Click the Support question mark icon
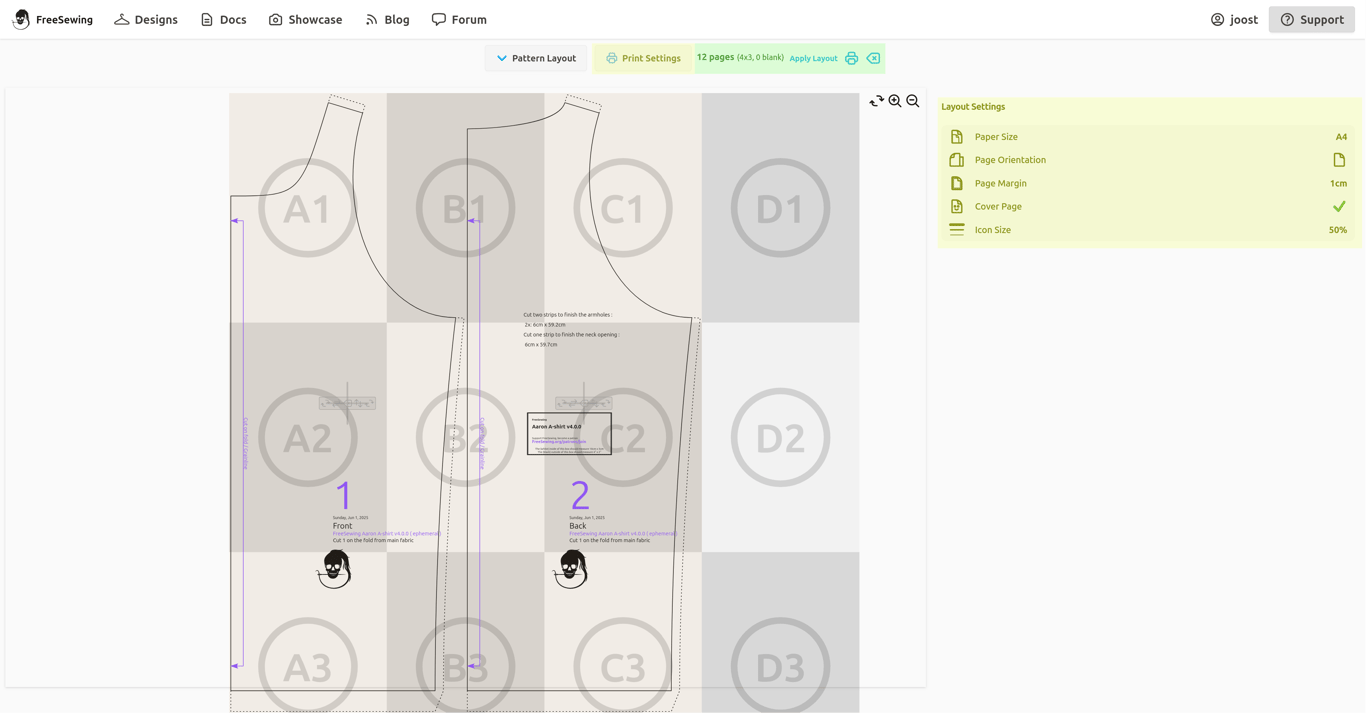Image resolution: width=1366 pixels, height=713 pixels. tap(1287, 19)
